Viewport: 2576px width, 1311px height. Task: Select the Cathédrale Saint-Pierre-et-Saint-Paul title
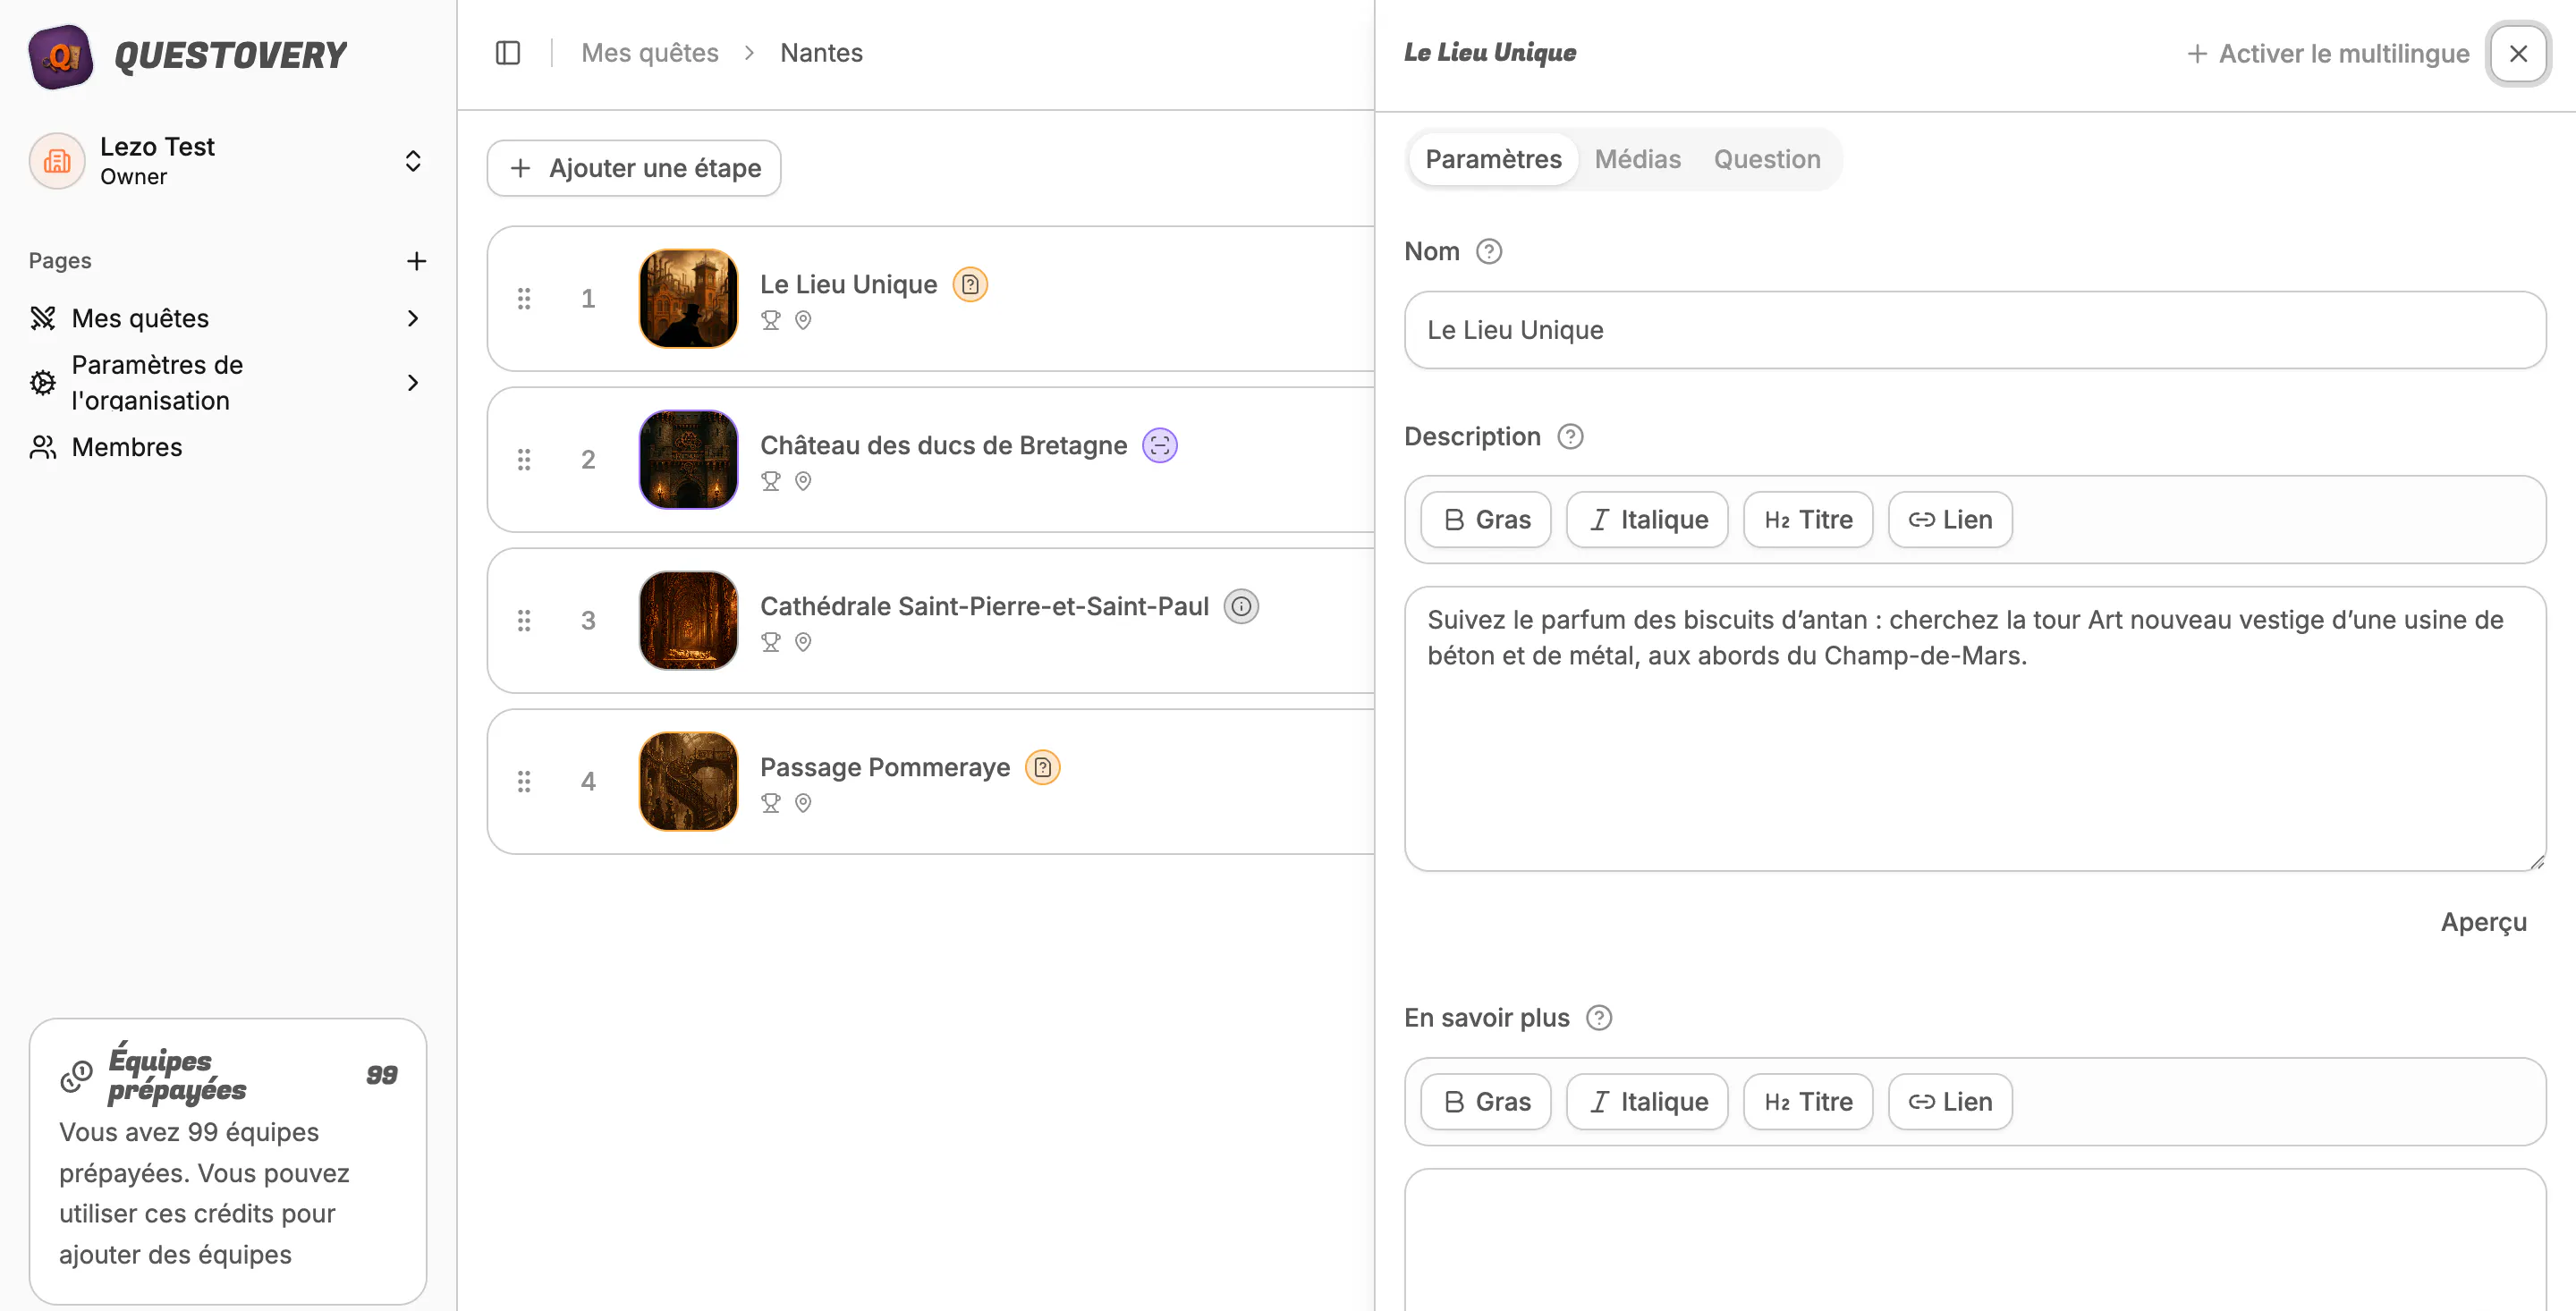[x=984, y=607]
